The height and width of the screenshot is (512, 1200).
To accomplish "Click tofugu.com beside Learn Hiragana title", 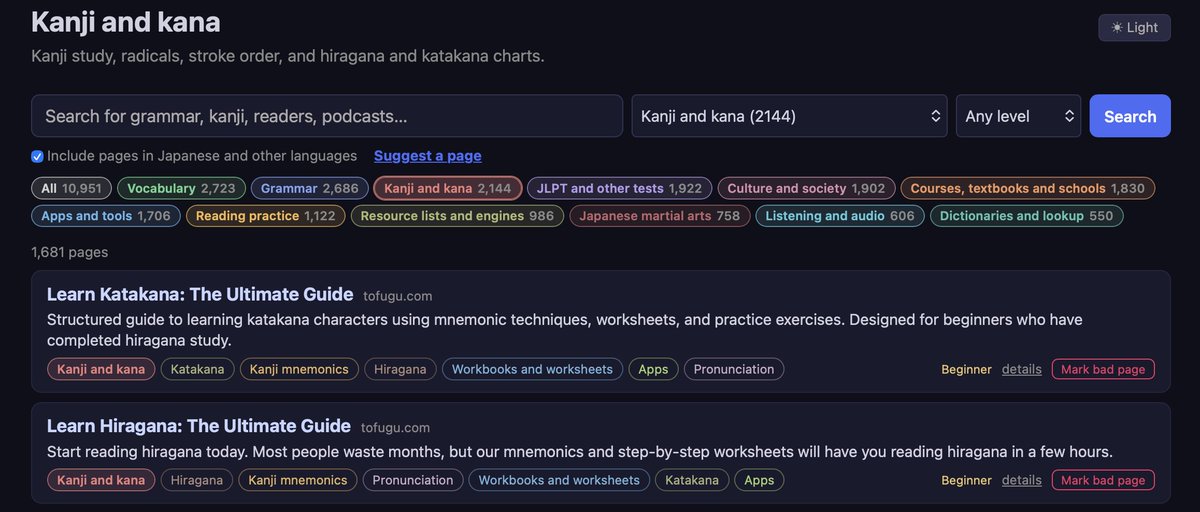I will pos(396,428).
